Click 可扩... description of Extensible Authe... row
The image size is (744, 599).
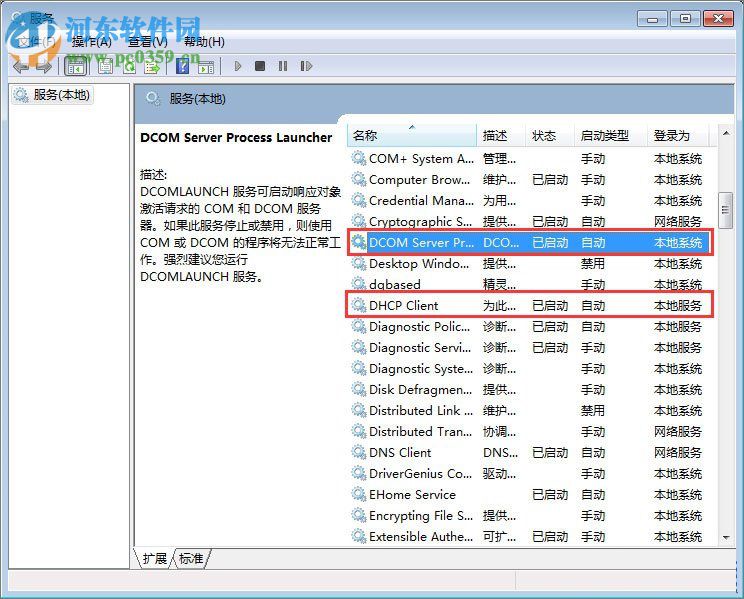tap(499, 536)
